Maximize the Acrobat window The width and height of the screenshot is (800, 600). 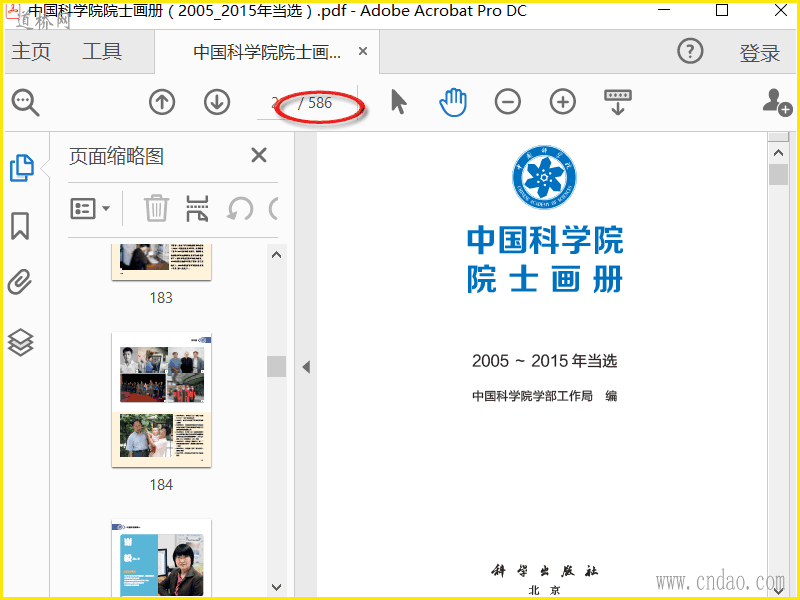722,10
